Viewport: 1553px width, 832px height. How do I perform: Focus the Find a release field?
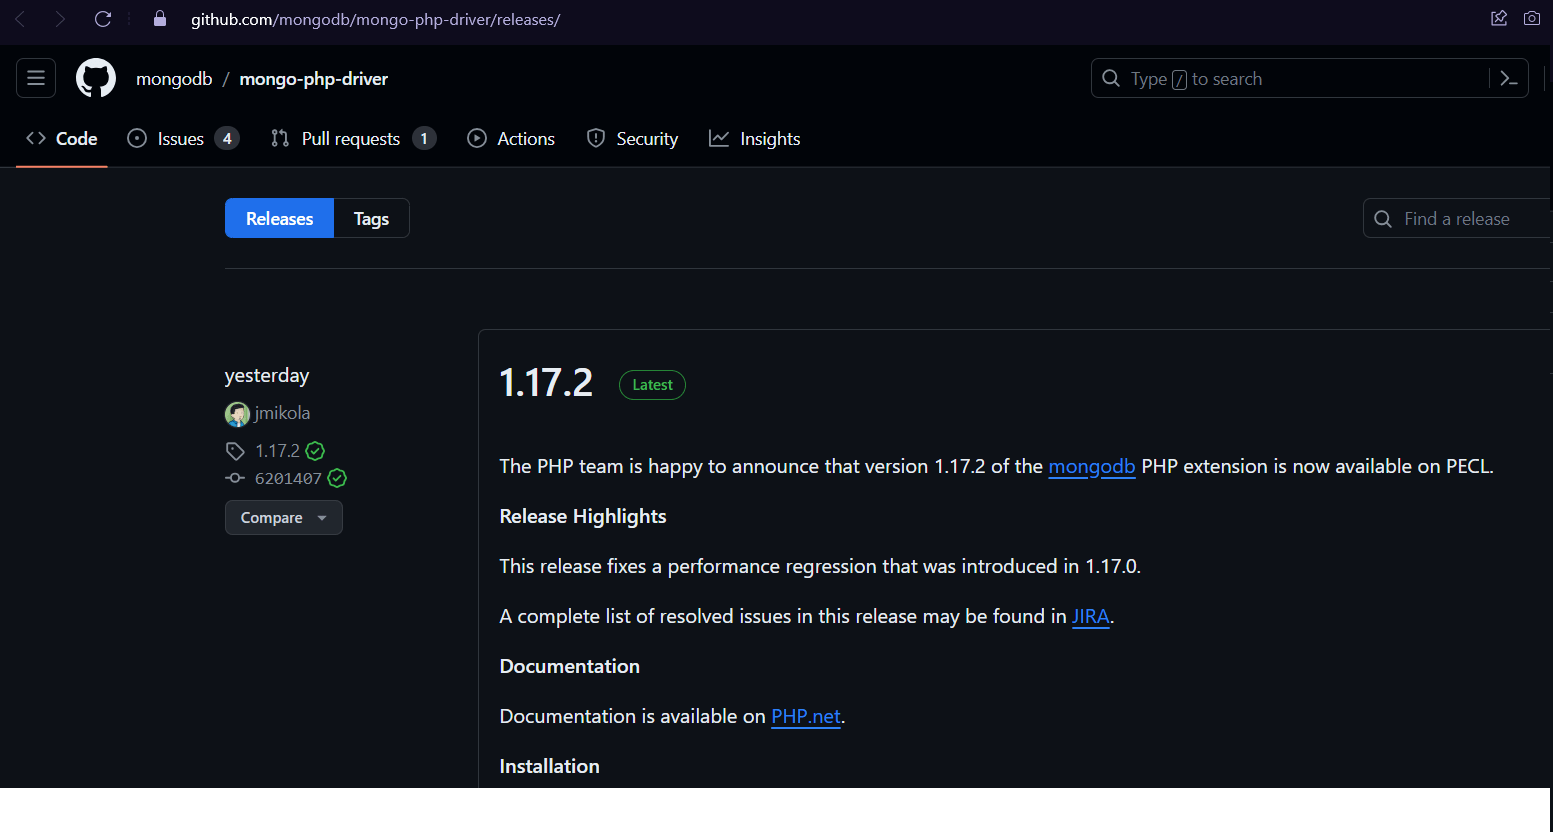click(x=1457, y=218)
